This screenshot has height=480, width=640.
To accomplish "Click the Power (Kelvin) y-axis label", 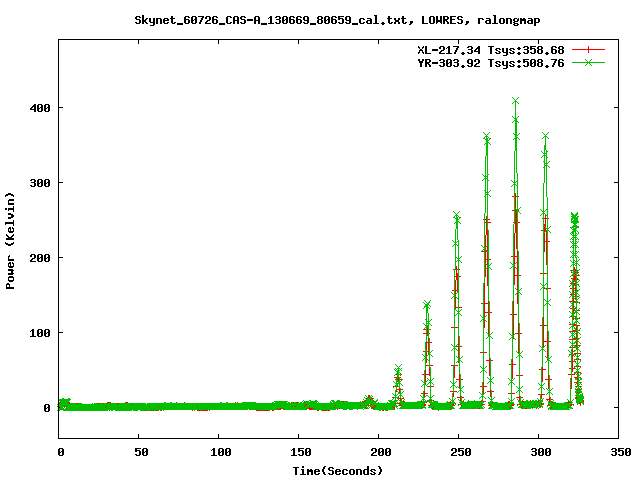I will pos(10,241).
